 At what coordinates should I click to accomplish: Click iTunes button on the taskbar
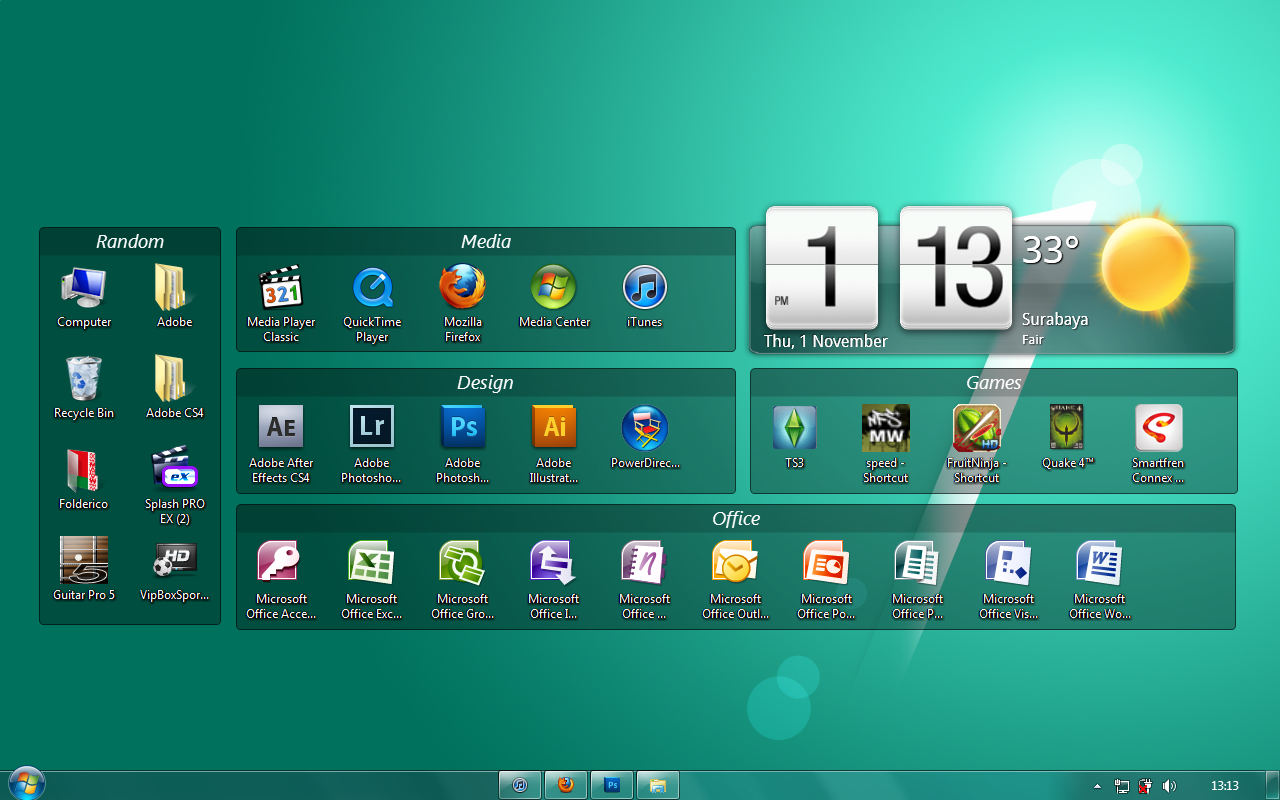pyautogui.click(x=520, y=785)
